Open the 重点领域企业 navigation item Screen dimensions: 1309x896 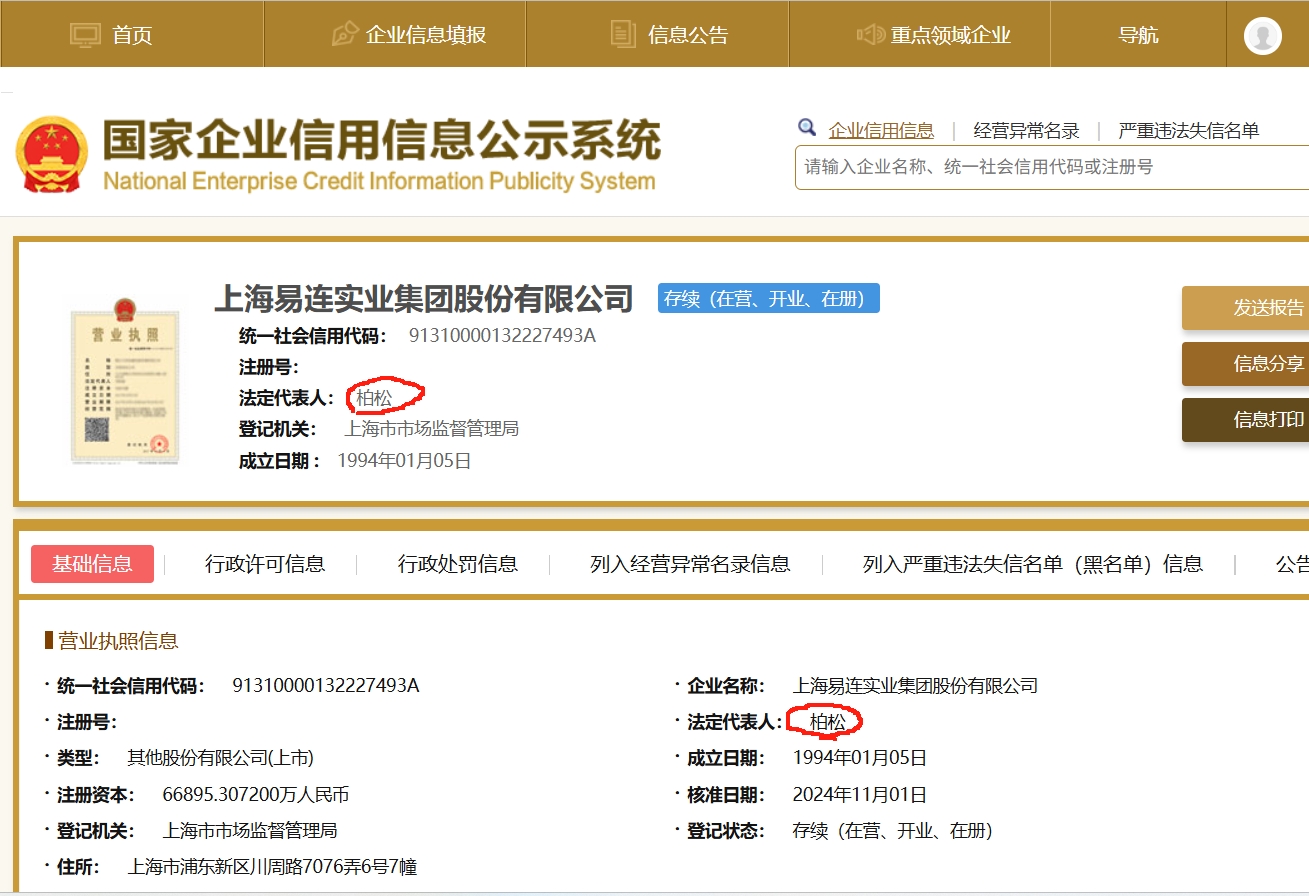point(951,35)
